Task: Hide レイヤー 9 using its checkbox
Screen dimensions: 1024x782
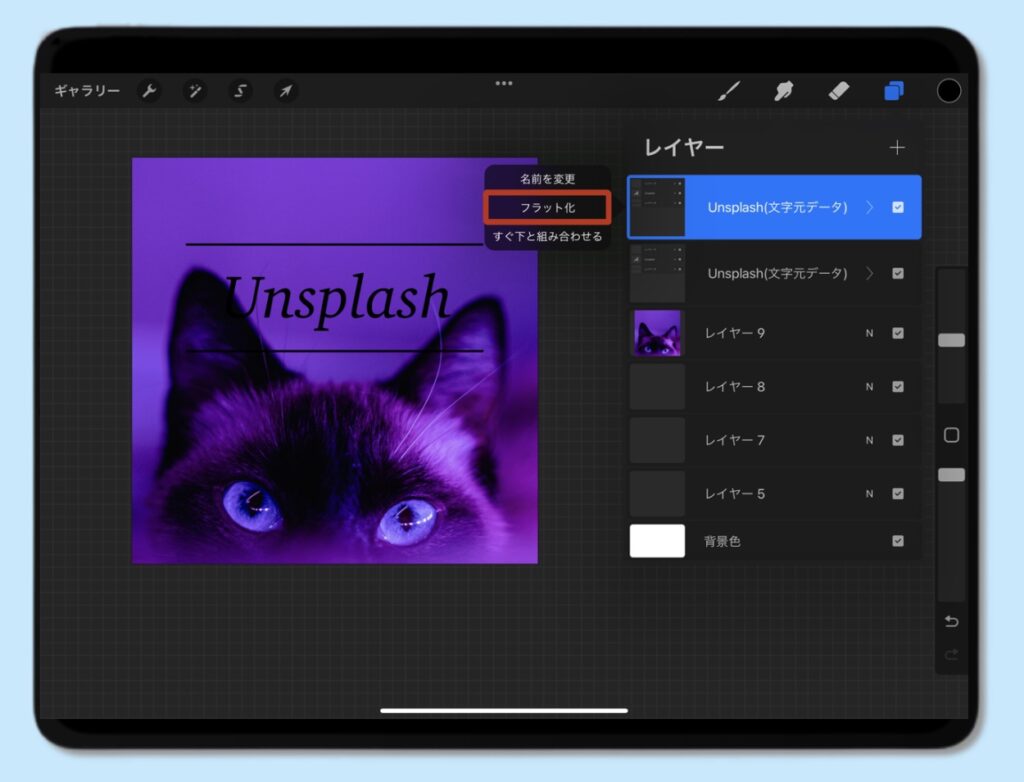Action: click(898, 333)
